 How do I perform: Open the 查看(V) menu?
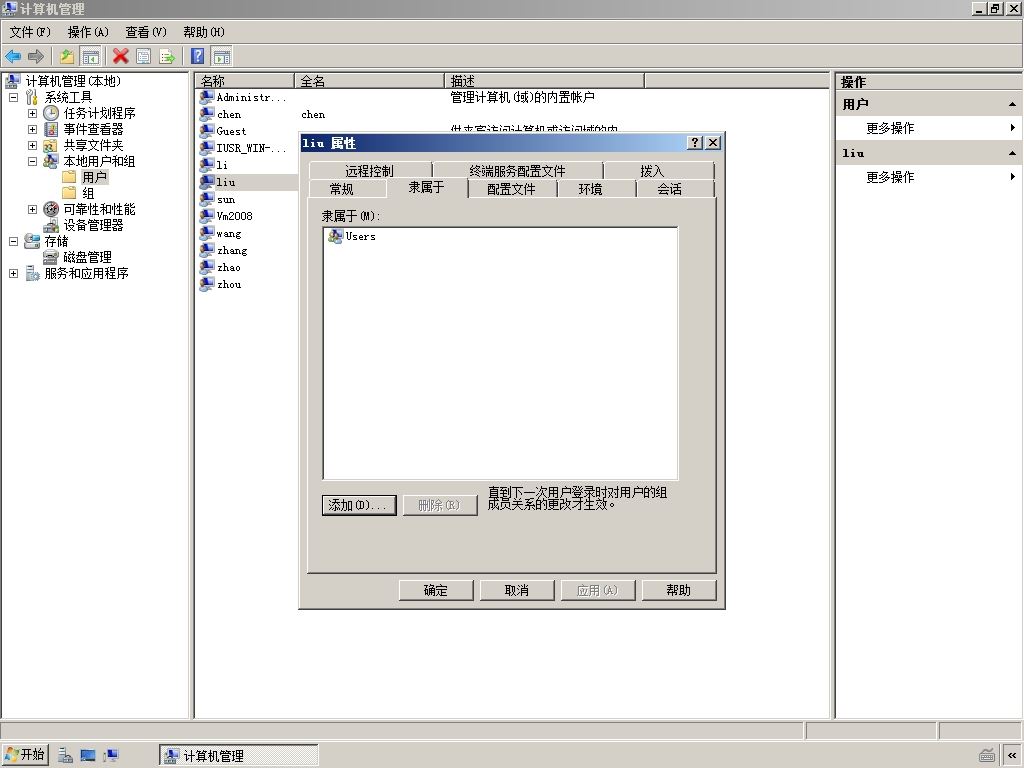[x=146, y=32]
